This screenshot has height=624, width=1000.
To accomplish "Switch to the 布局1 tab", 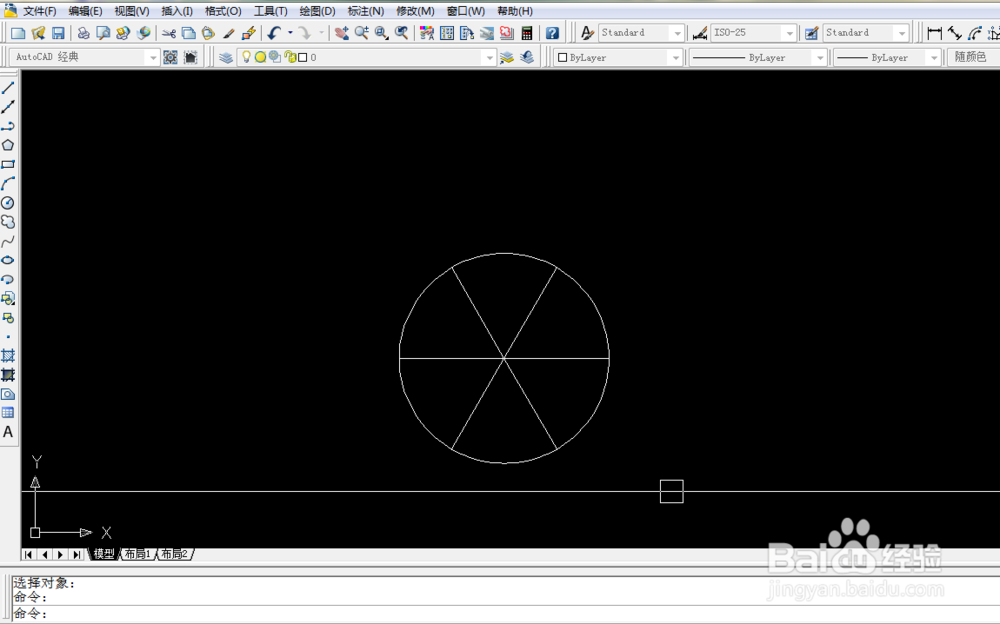I will click(138, 554).
